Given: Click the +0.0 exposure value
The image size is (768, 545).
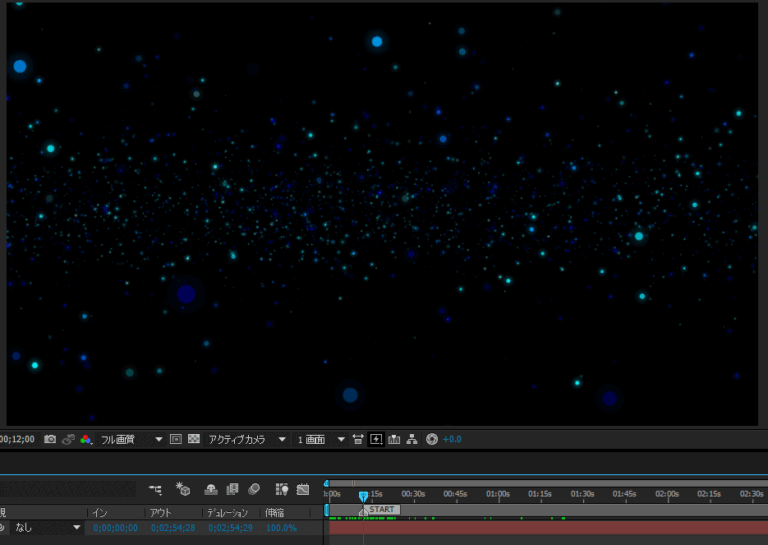Looking at the screenshot, I should 452,439.
